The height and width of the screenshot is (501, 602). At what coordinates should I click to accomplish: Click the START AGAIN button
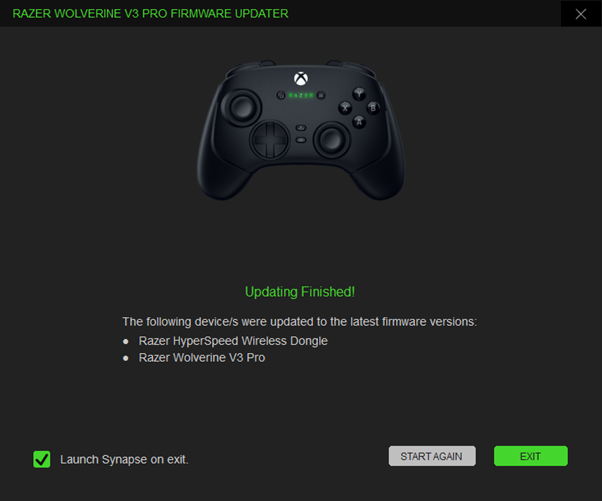432,456
